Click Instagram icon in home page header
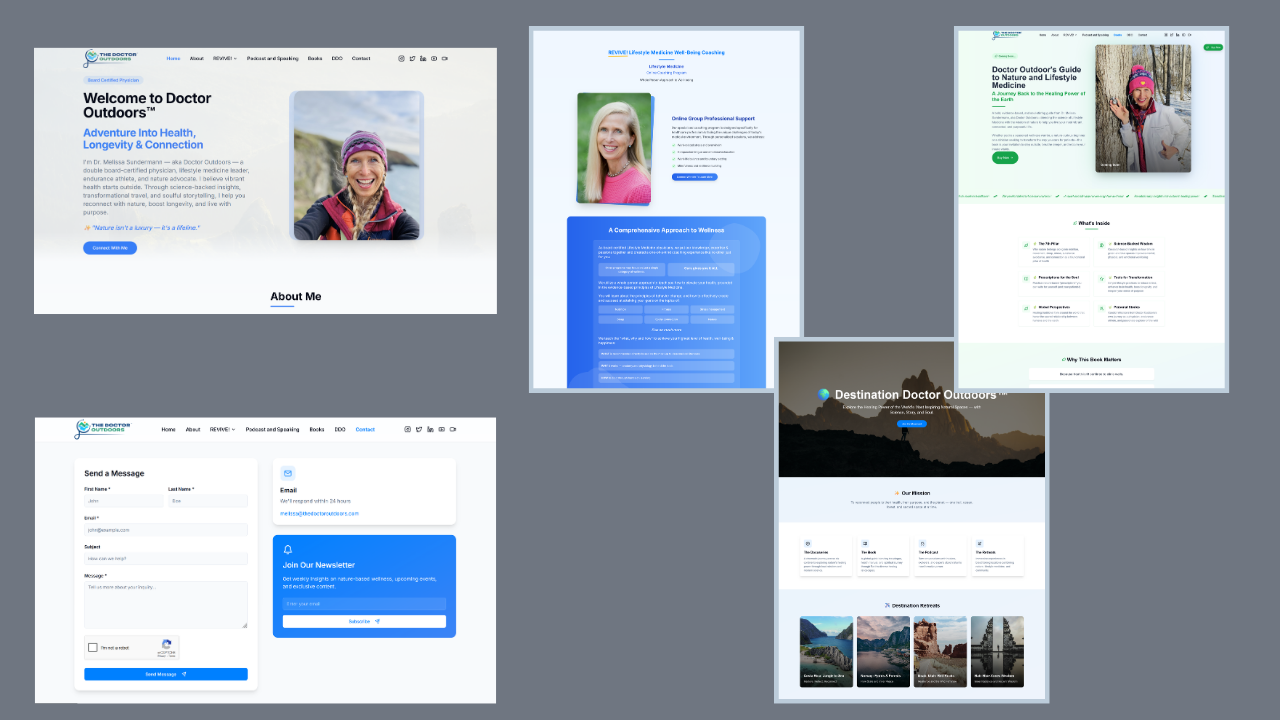This screenshot has width=1280, height=720. coord(402,59)
